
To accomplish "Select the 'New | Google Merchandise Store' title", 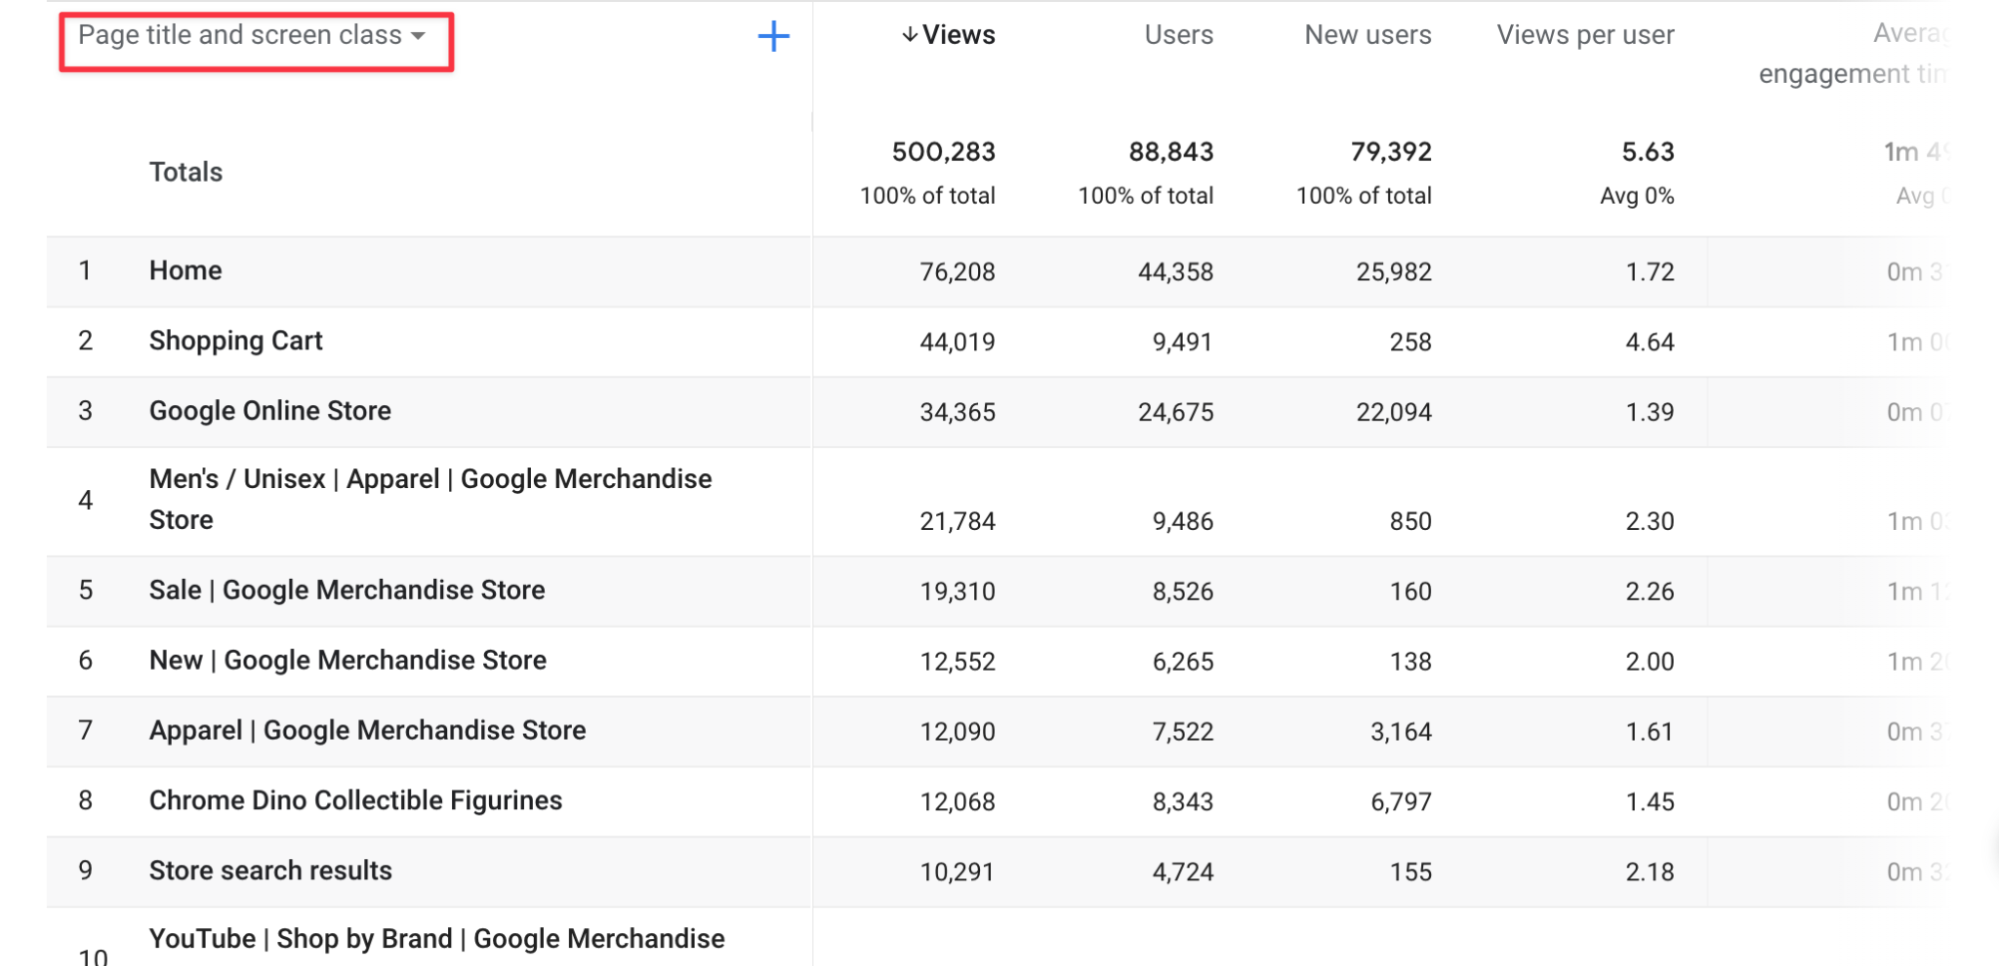I will (348, 661).
